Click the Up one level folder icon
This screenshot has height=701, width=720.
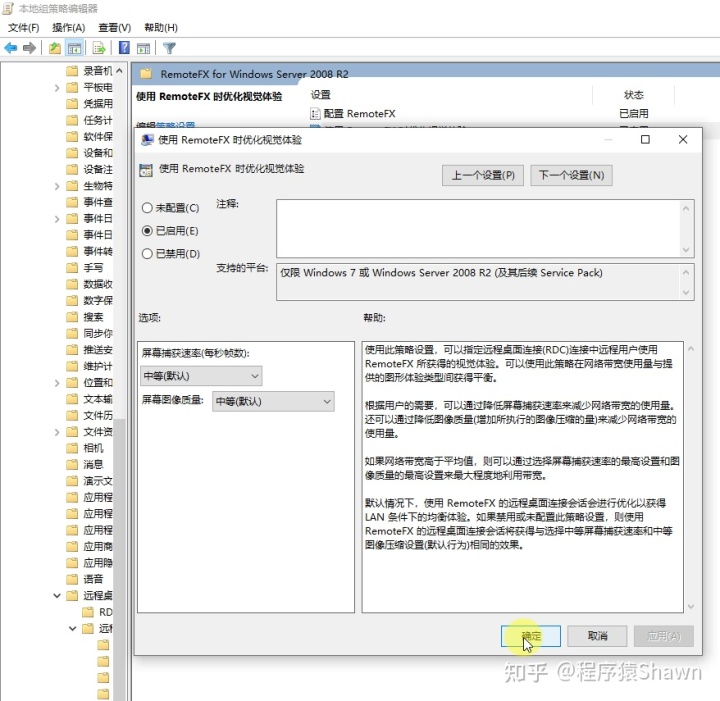pos(55,48)
